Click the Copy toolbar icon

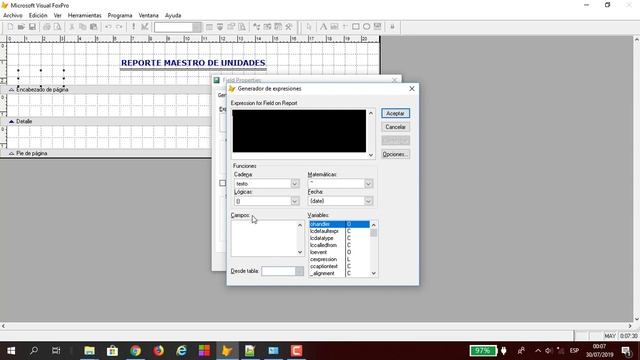coord(82,27)
